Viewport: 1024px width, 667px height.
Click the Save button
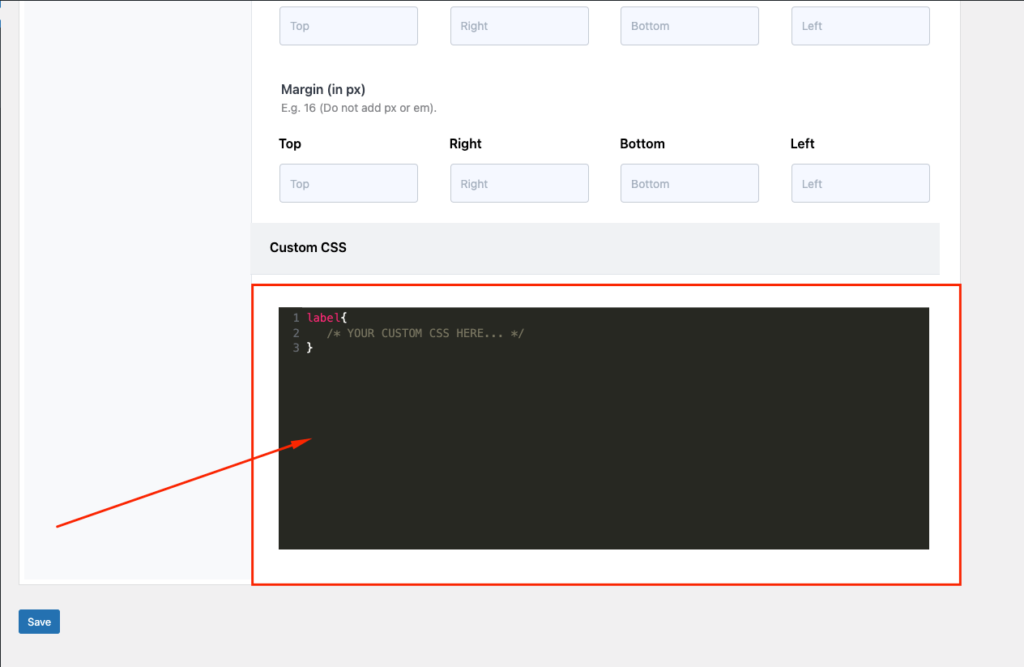click(39, 621)
